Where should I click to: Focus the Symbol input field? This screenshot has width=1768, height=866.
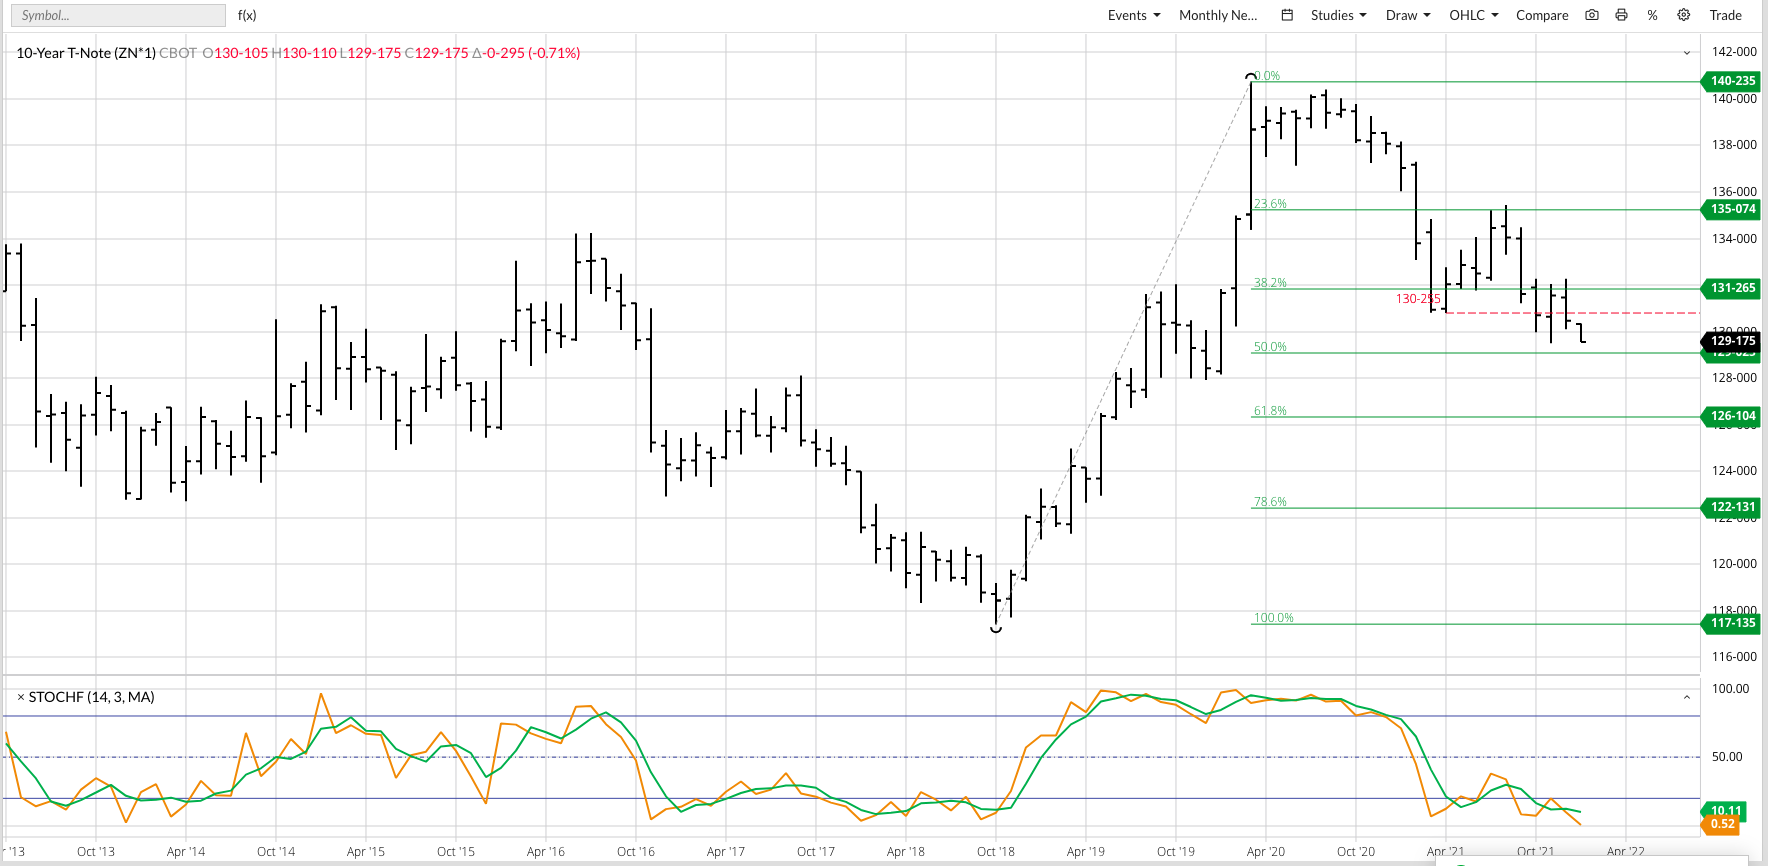(117, 15)
